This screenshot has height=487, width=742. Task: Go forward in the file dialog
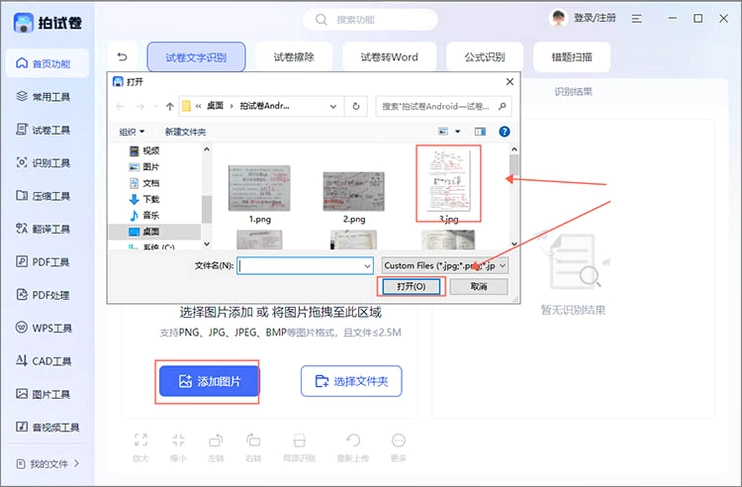tap(140, 106)
